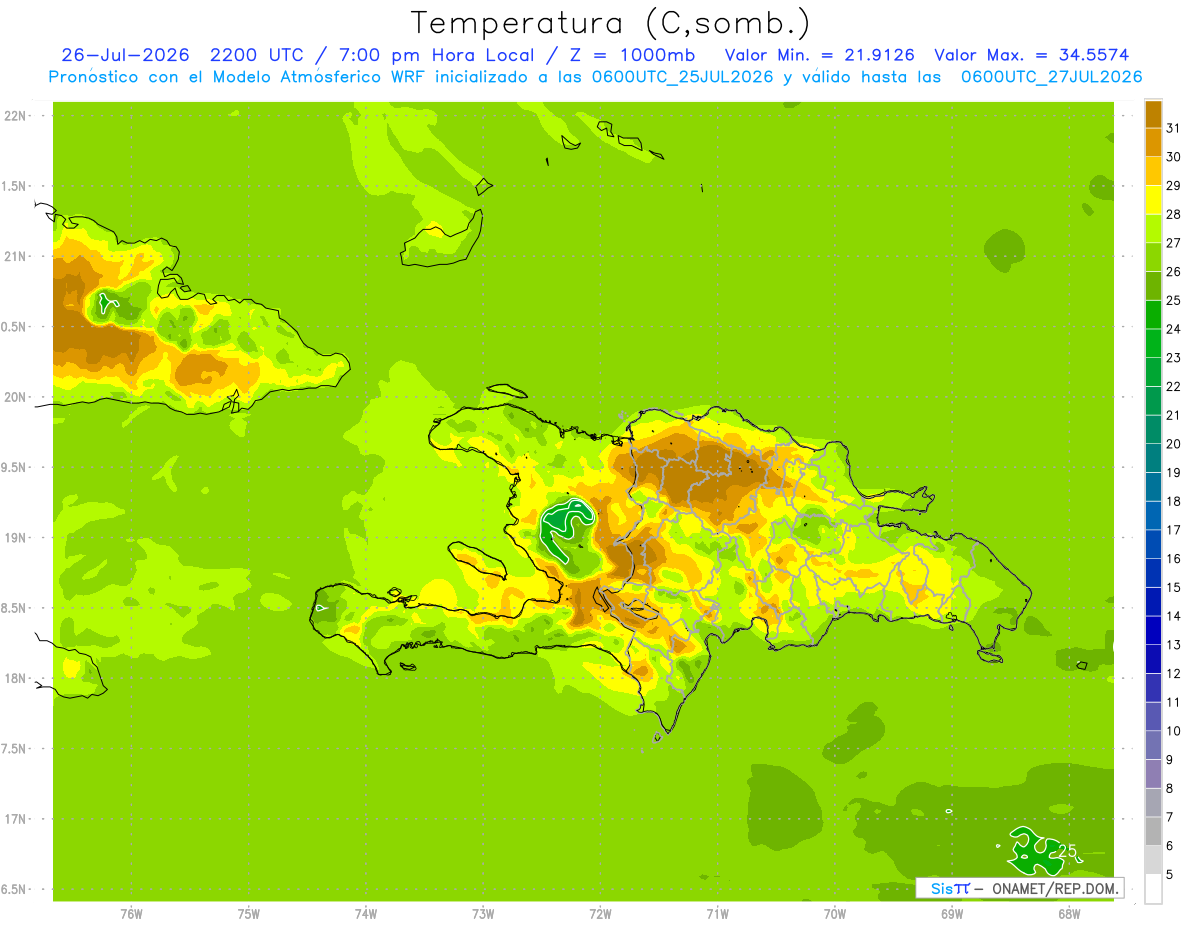Click the "75W" longitude label
Screen dimensions: 1200x927
pos(249,913)
